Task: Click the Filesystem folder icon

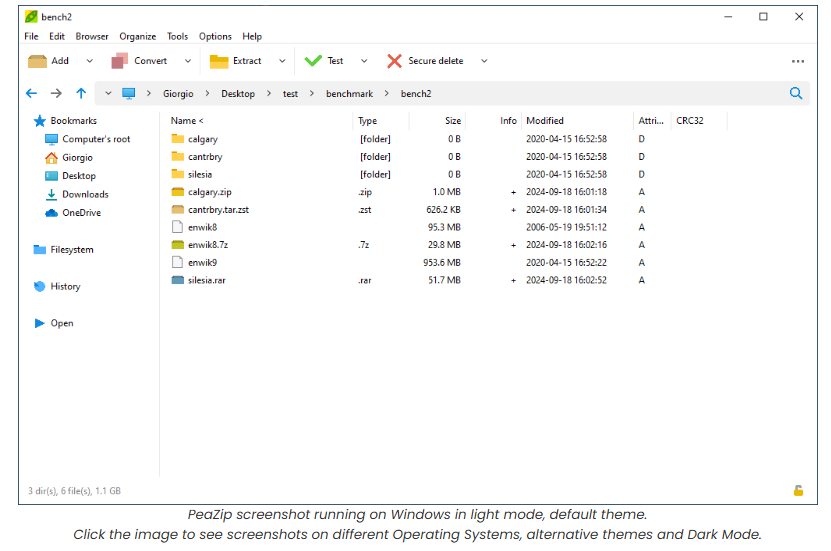Action: point(40,250)
